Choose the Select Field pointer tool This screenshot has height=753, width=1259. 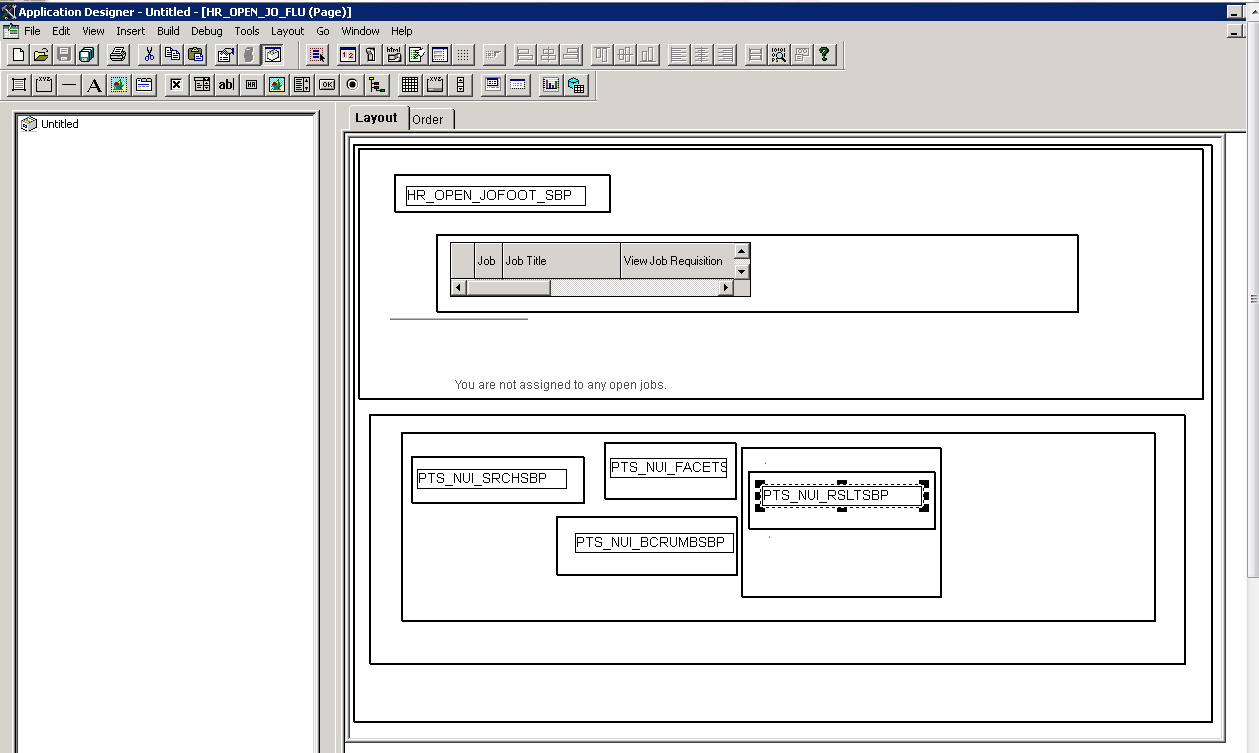click(x=317, y=54)
